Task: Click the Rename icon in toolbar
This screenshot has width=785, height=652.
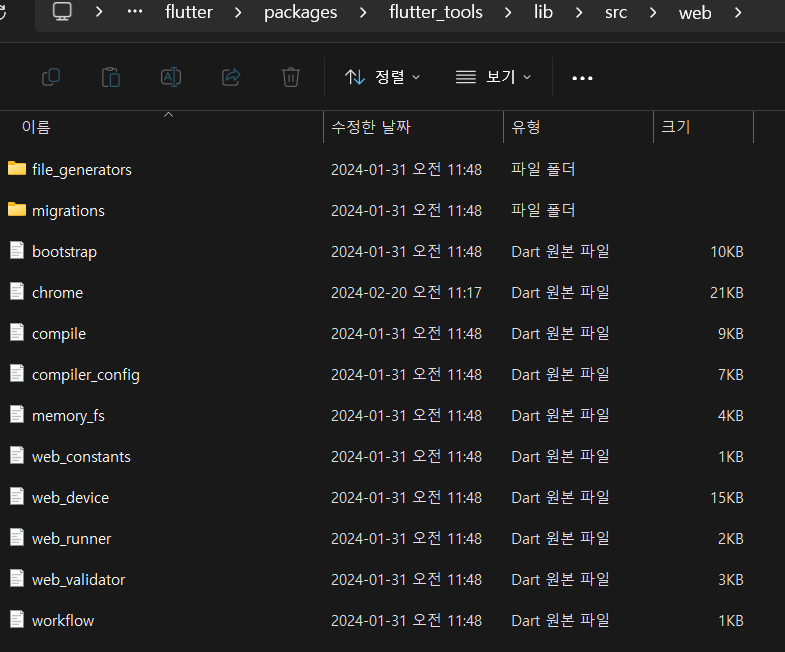Action: (x=171, y=77)
